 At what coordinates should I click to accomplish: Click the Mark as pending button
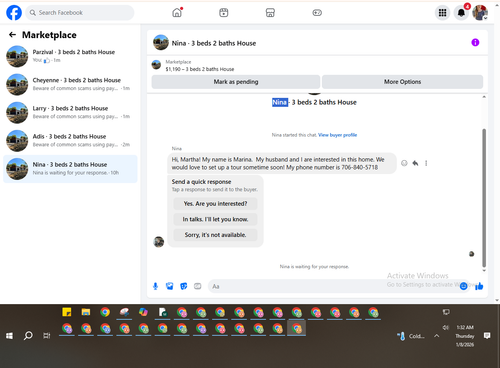(x=236, y=82)
